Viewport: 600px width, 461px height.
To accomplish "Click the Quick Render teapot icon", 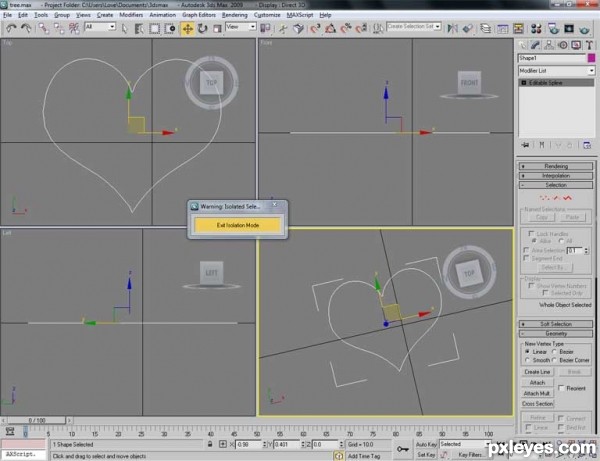I will pos(585,28).
